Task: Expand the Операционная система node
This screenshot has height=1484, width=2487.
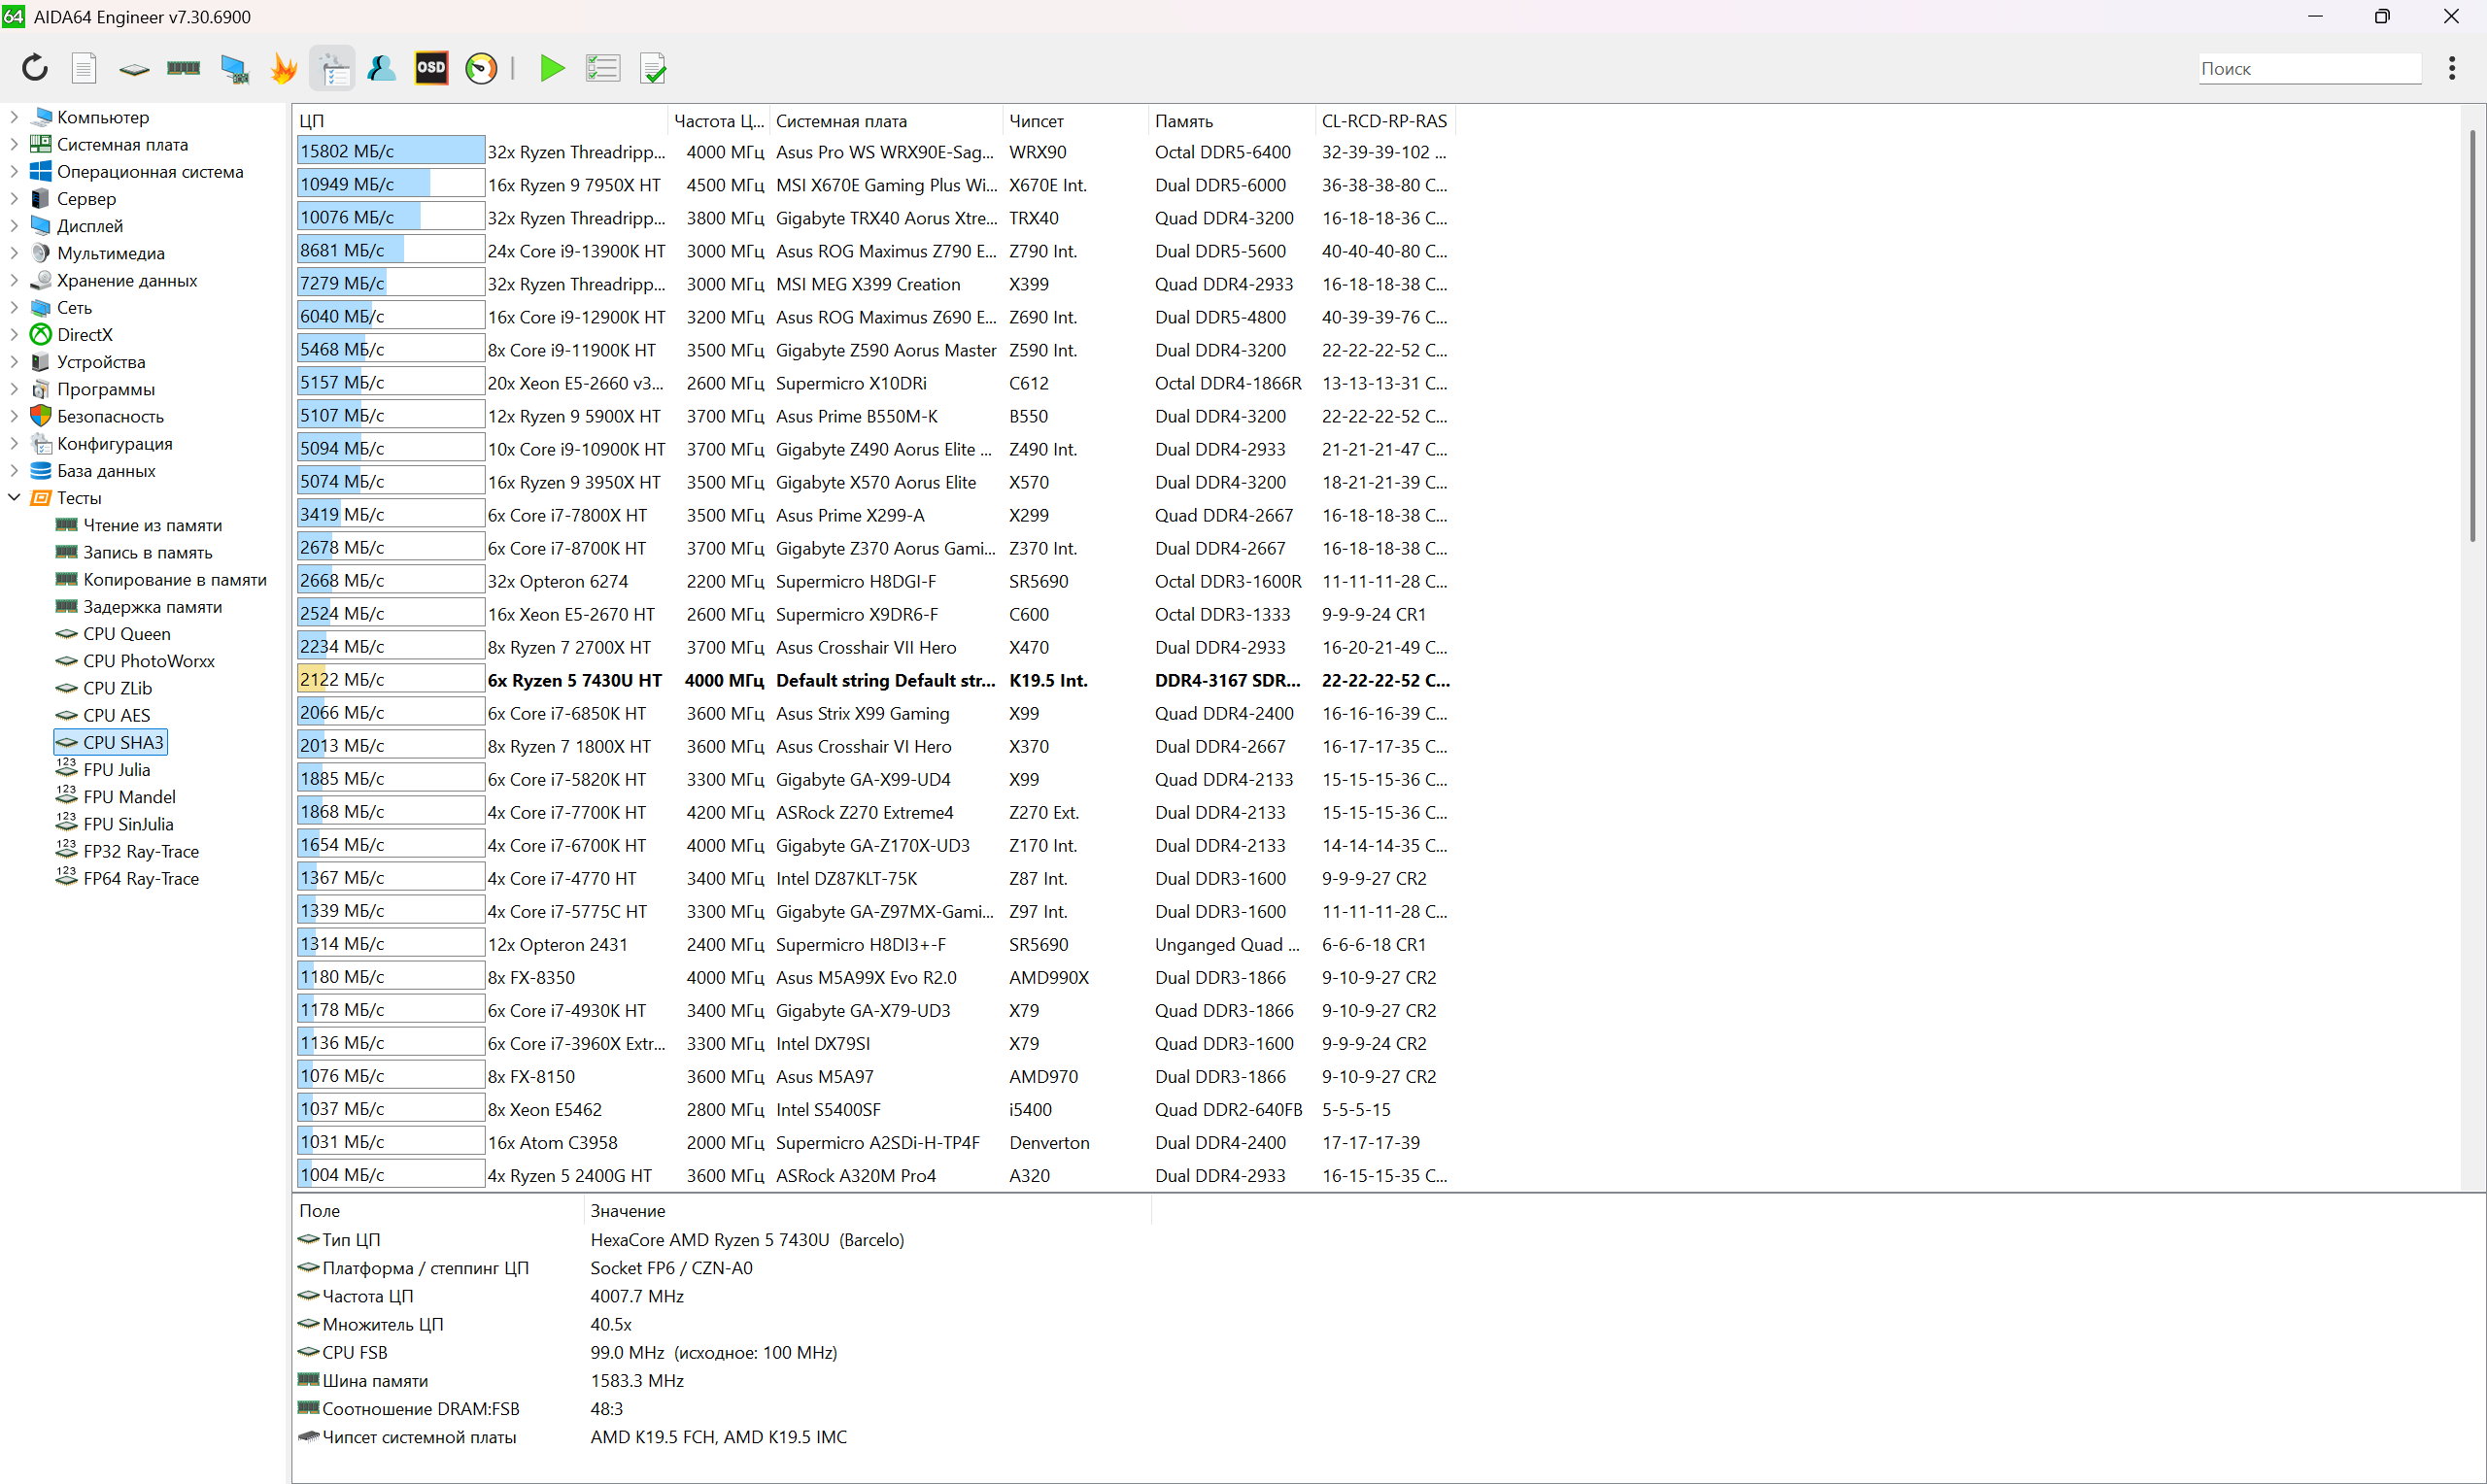Action: click(14, 171)
